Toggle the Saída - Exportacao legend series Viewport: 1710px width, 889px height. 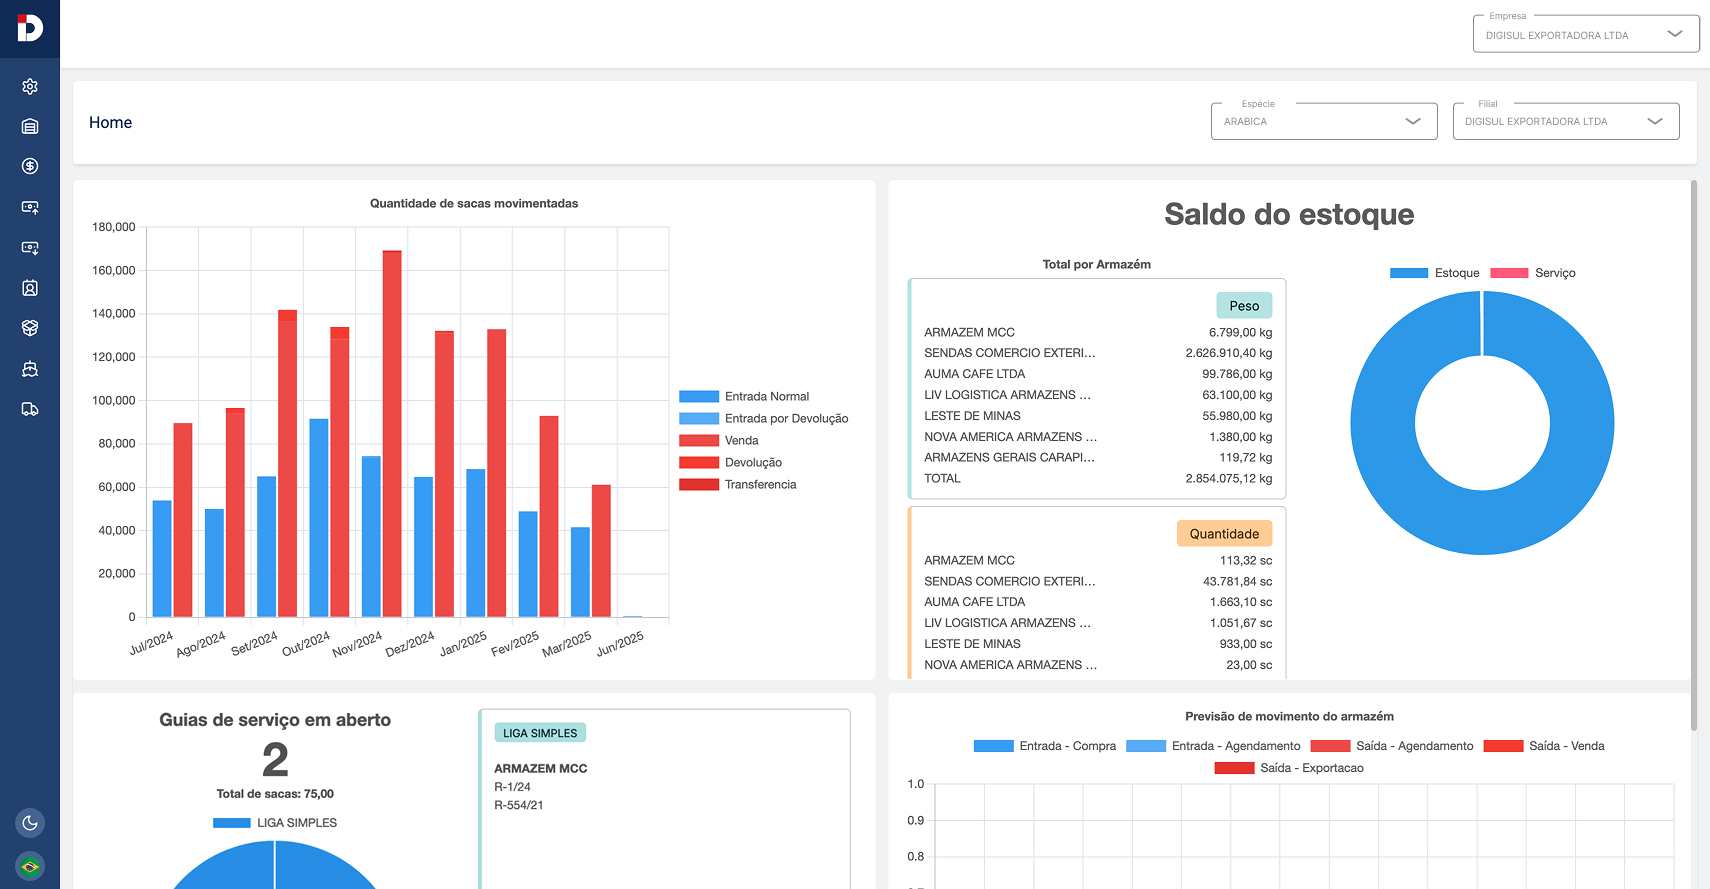pyautogui.click(x=1289, y=768)
